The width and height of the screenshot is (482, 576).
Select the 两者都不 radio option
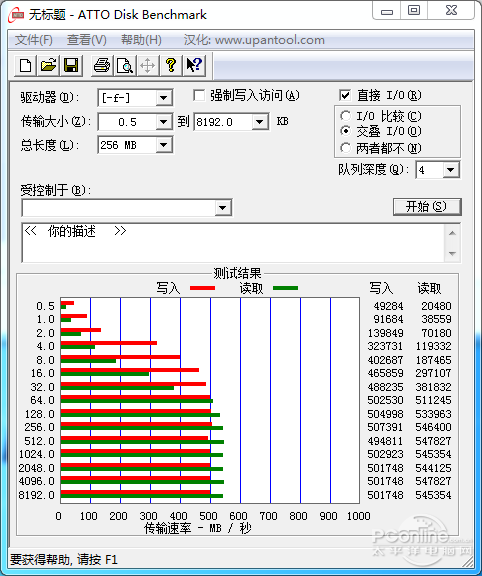pos(345,148)
